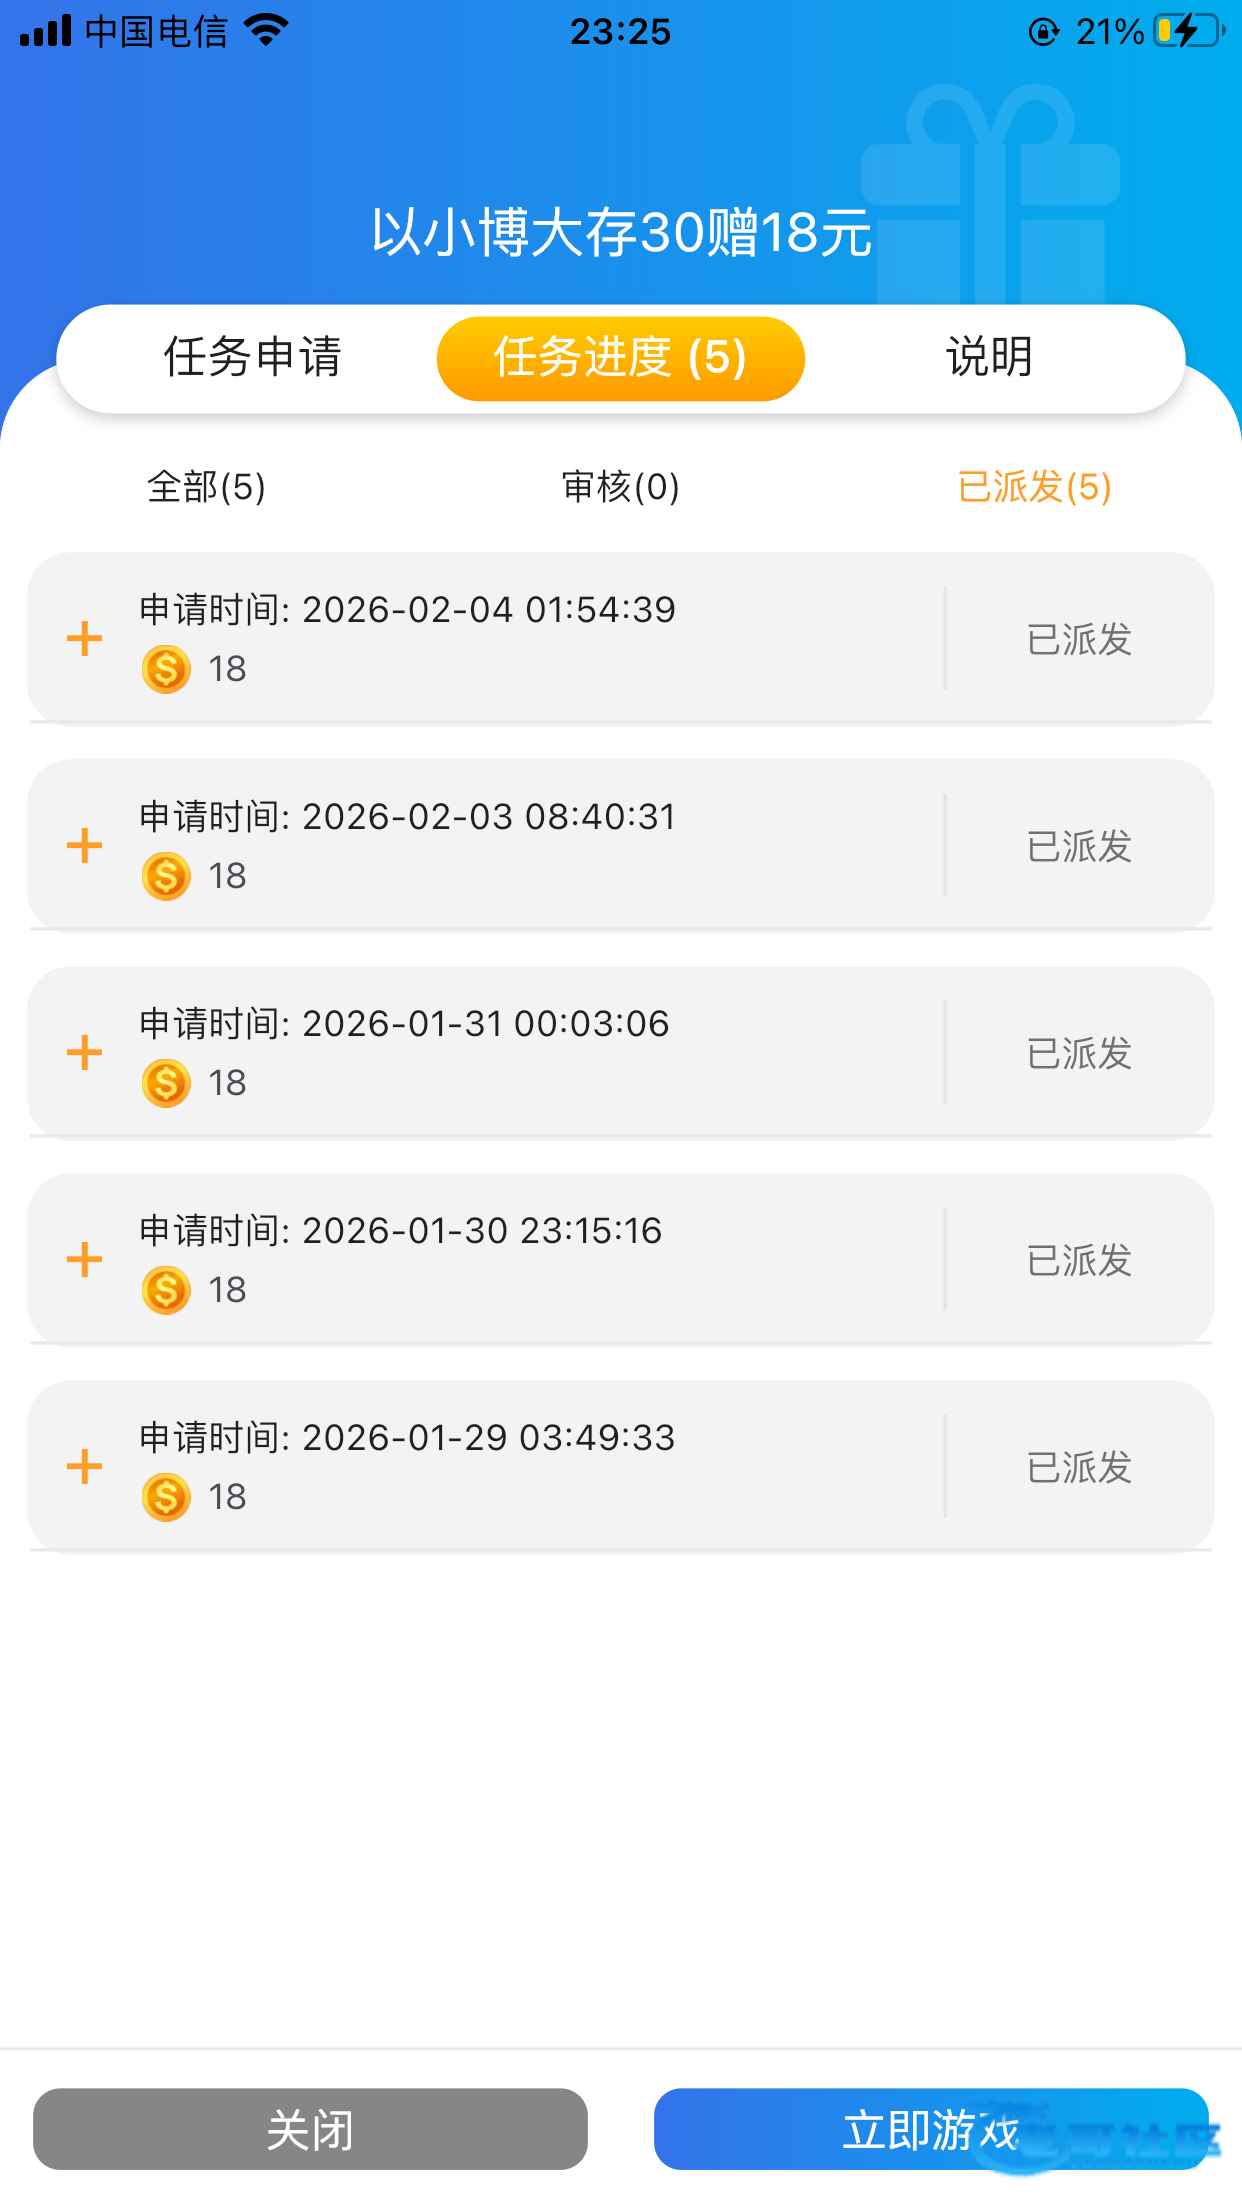Screen dimensions: 1242x2208
Task: Filter list by 全部(5)
Action: [206, 487]
